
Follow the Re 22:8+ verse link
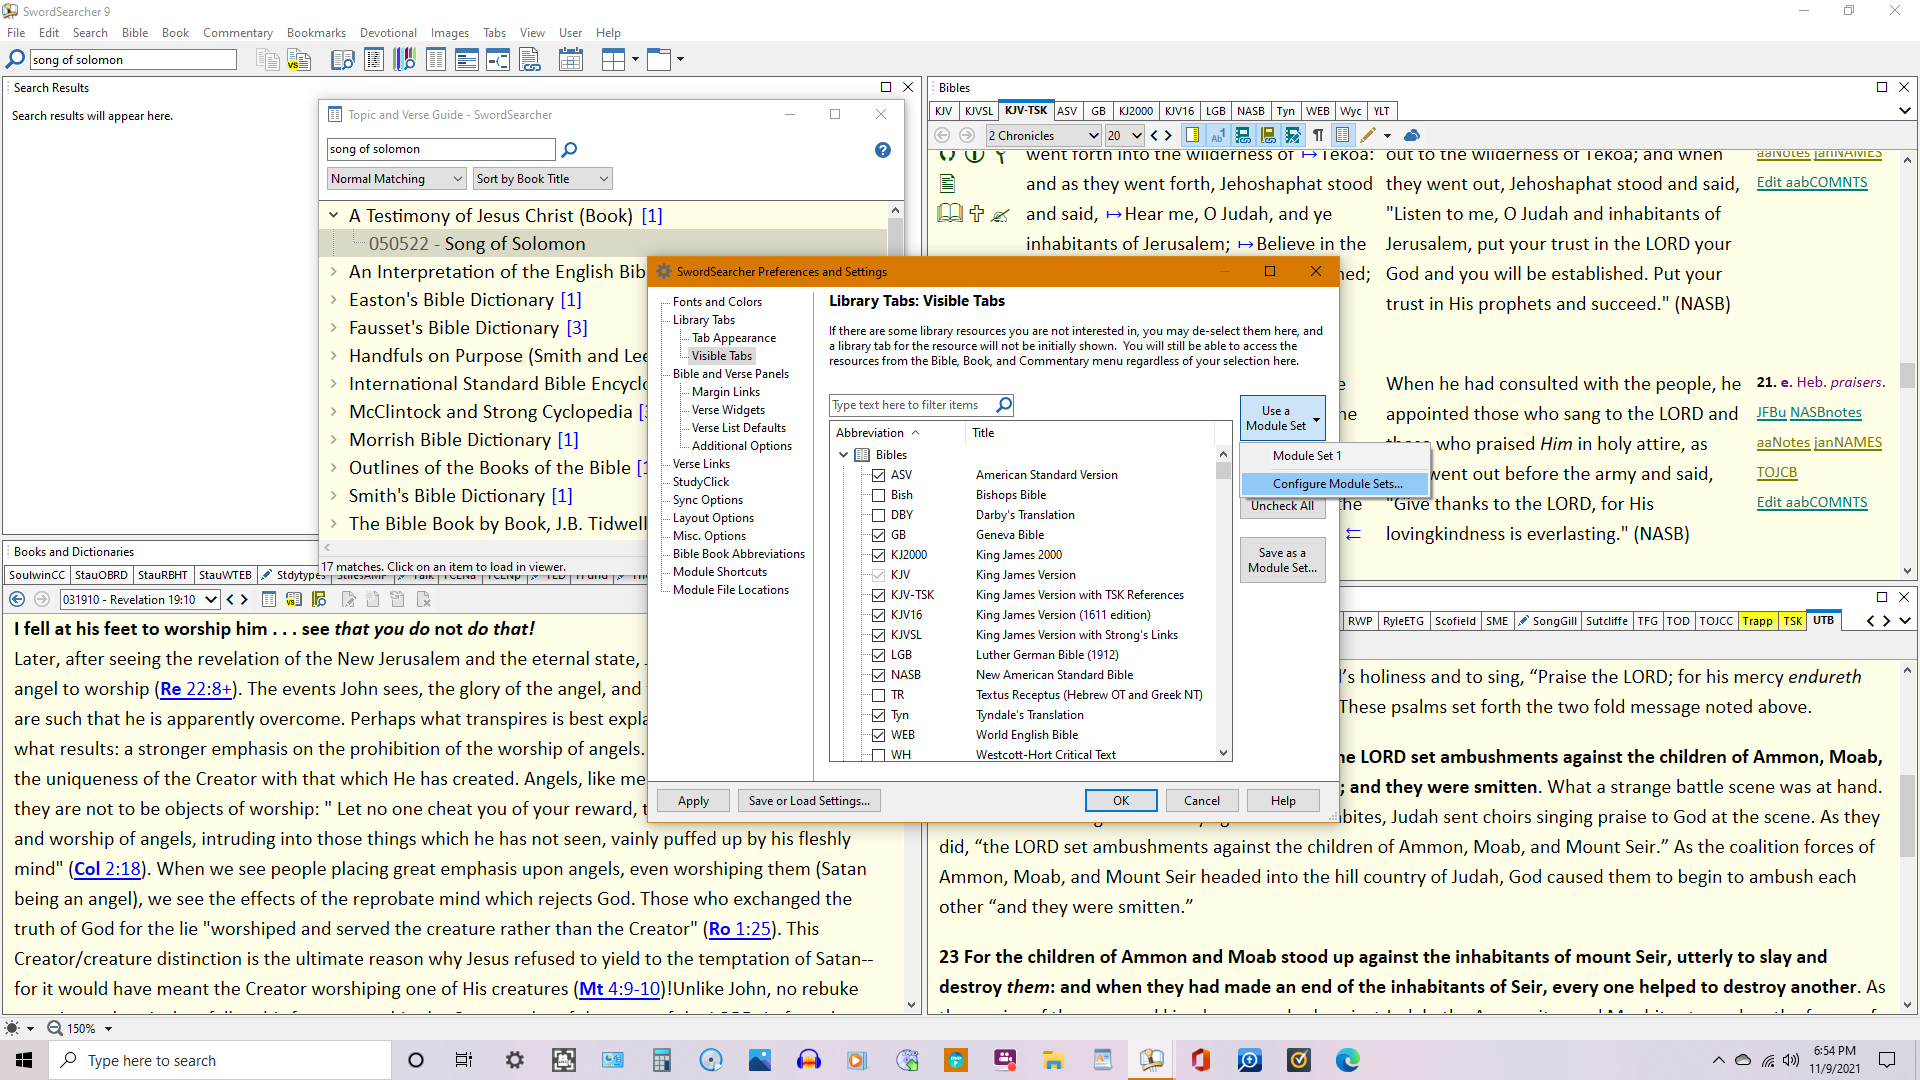click(196, 689)
